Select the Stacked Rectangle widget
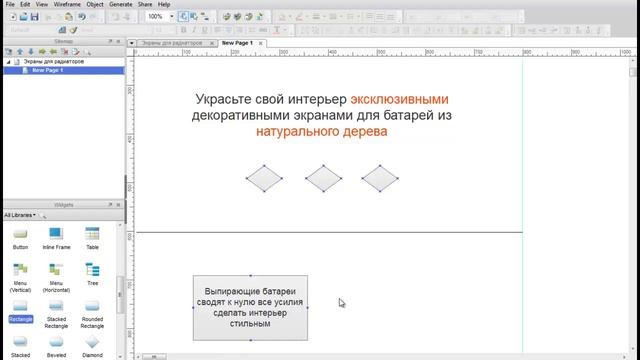The image size is (640, 360). point(56,315)
